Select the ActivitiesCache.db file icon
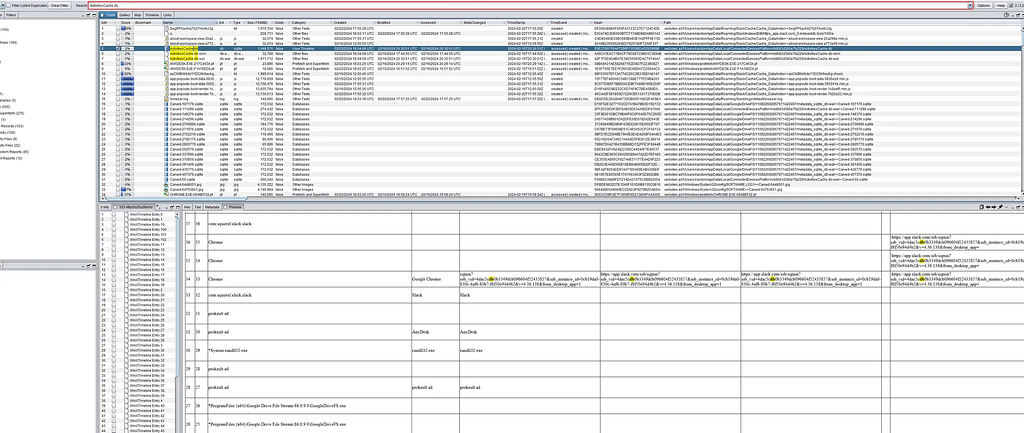Viewport: 1024px width, 433px height. (166, 48)
